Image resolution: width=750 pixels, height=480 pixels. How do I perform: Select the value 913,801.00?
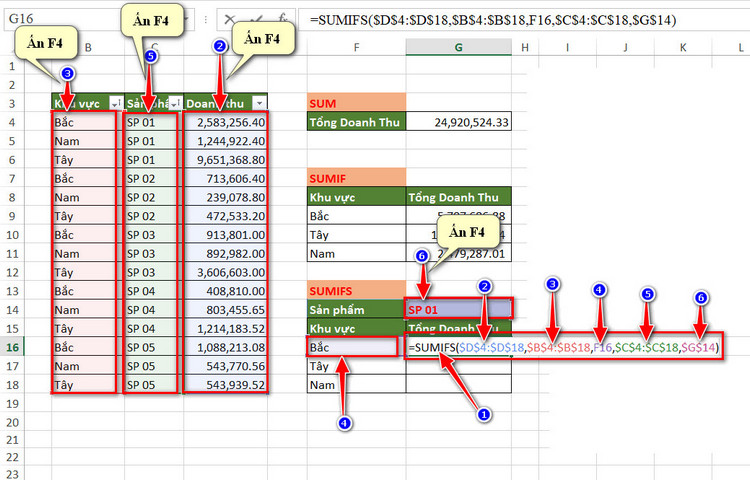pos(225,234)
